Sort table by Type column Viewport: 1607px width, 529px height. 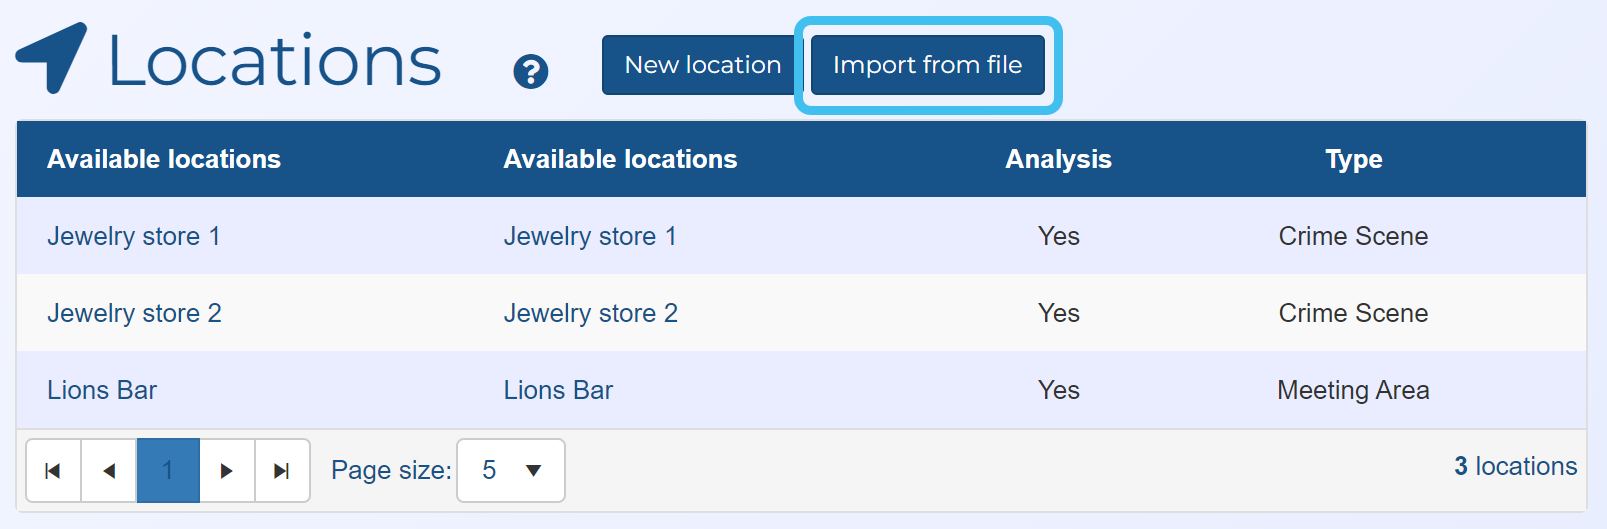[x=1353, y=159]
